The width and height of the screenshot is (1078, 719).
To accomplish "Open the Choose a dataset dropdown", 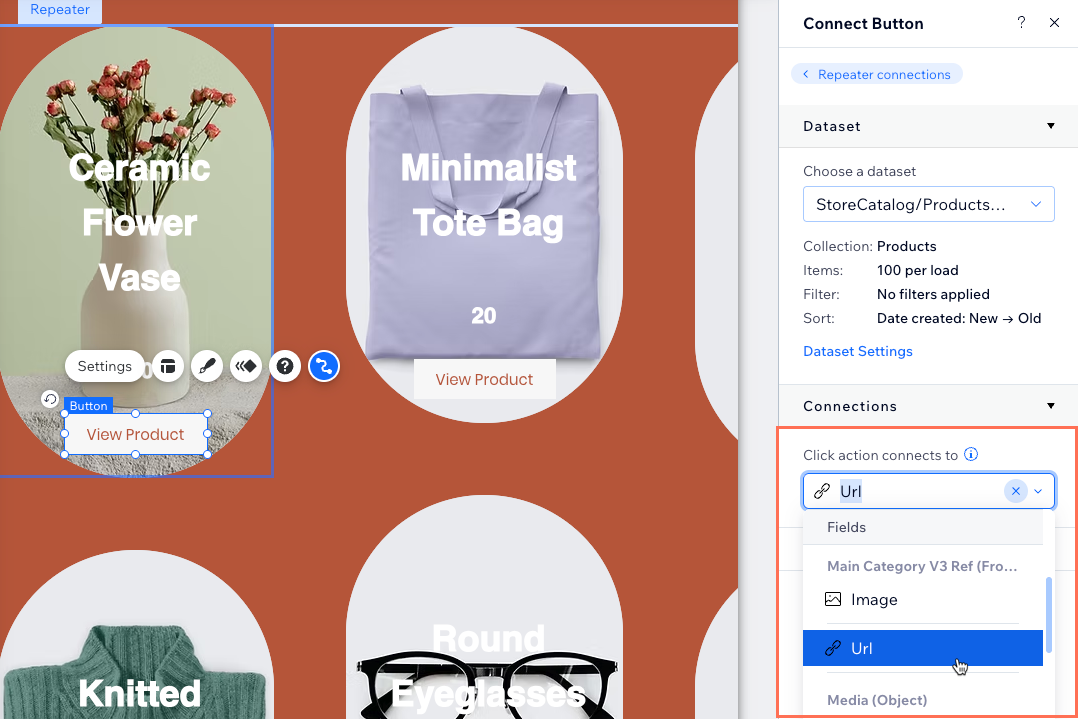I will tap(928, 204).
